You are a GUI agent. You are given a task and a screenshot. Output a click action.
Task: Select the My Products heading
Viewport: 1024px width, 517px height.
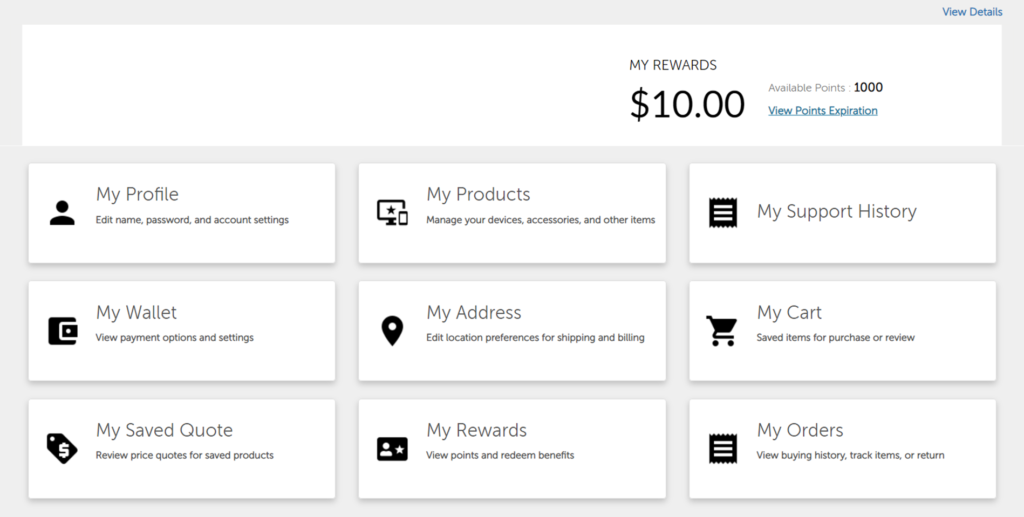pos(478,195)
